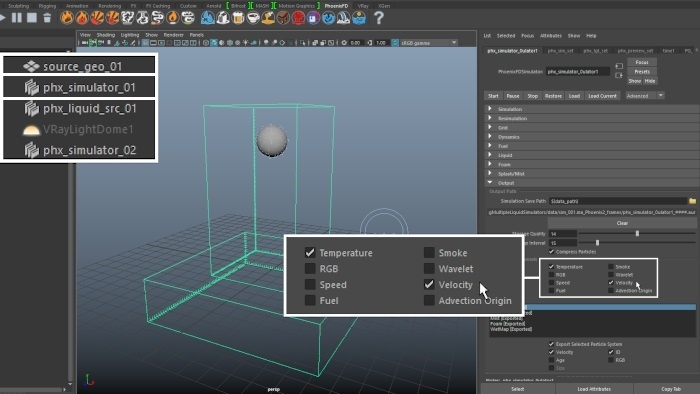Open the Lighting viewport menu

(130, 35)
